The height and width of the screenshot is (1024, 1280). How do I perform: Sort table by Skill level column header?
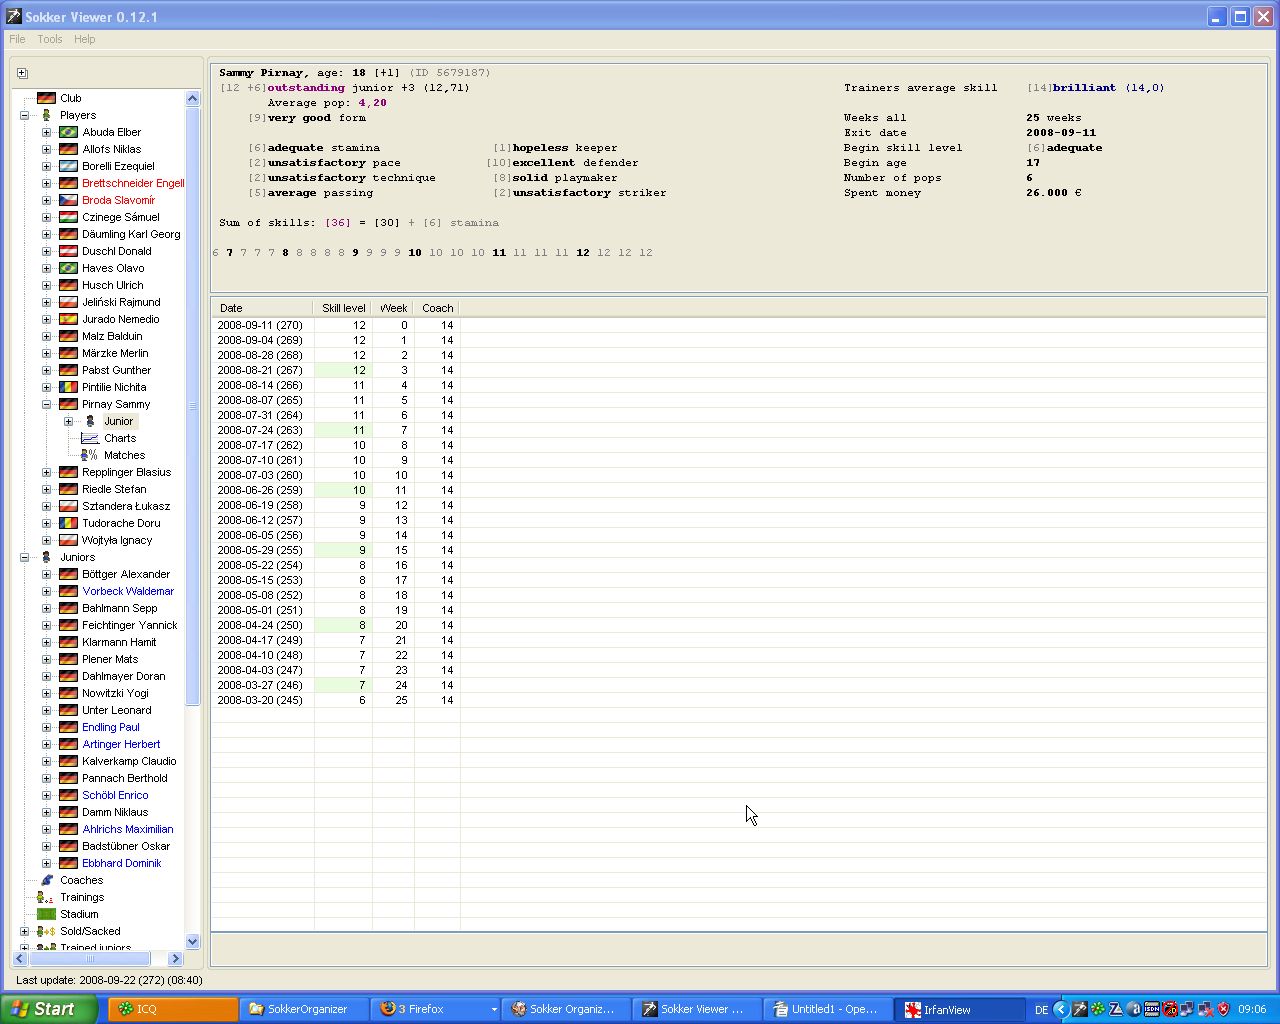coord(343,308)
